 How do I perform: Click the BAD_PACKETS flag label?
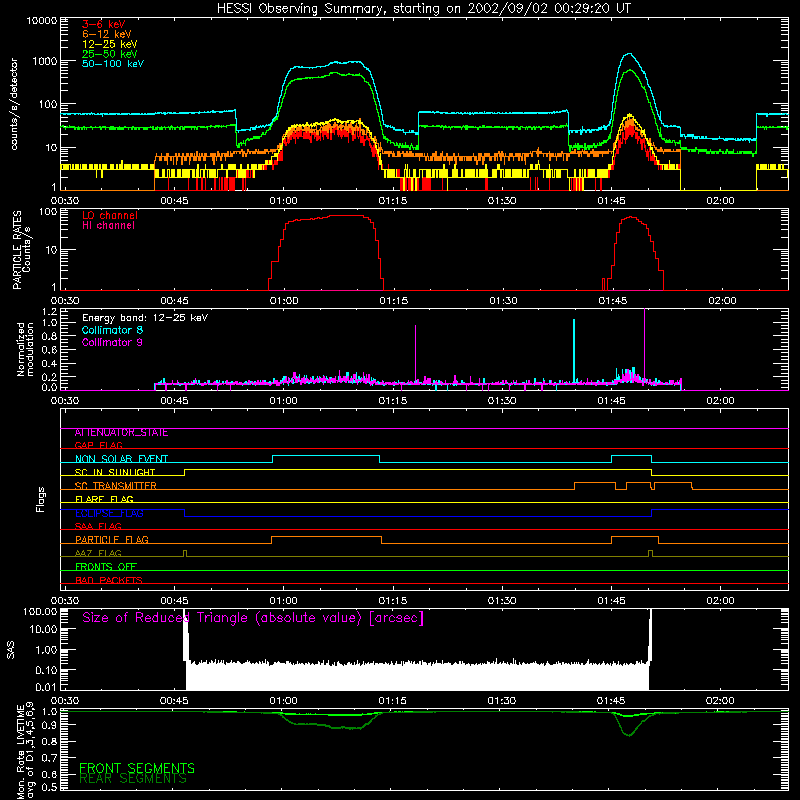[x=109, y=581]
